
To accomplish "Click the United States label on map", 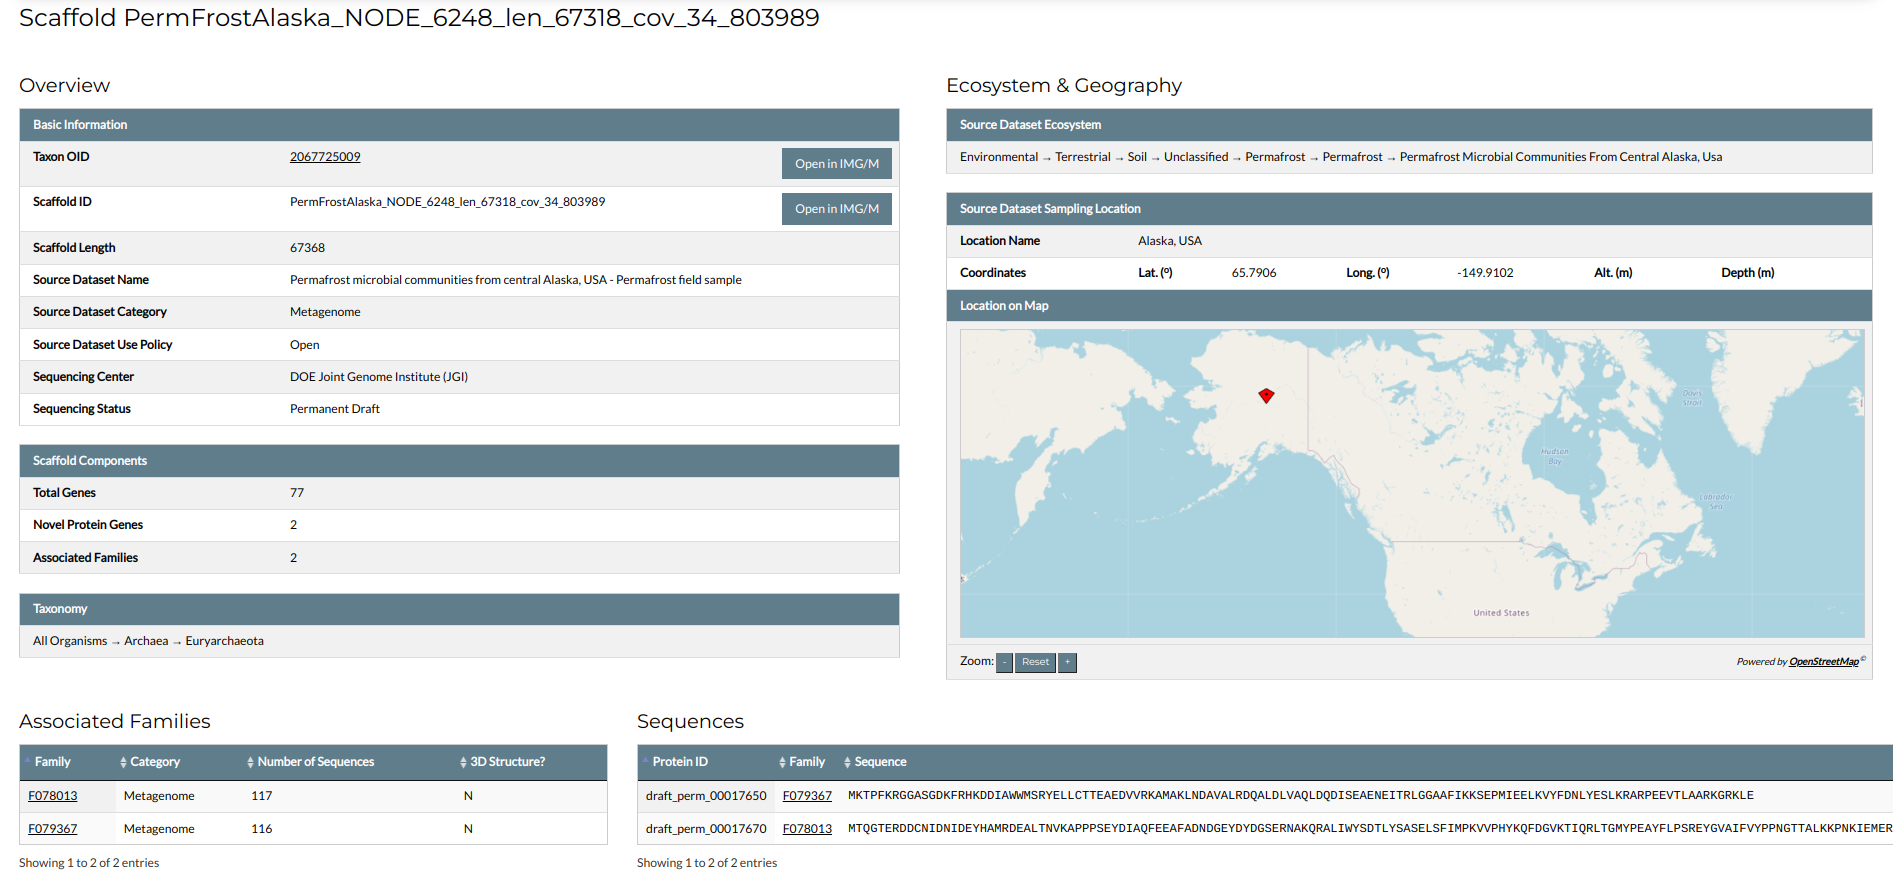I will tap(1500, 613).
